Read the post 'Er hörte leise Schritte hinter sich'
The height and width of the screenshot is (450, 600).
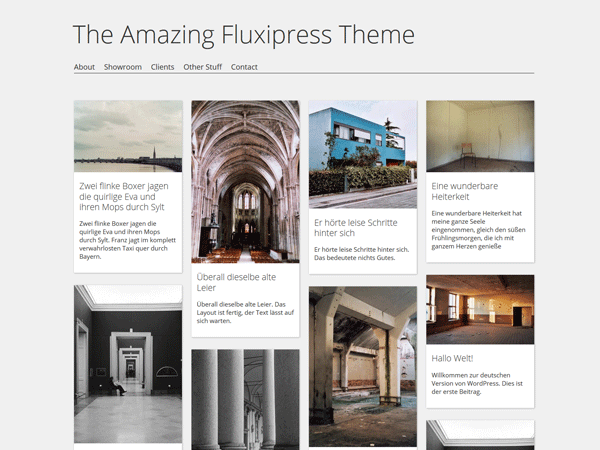coord(355,228)
